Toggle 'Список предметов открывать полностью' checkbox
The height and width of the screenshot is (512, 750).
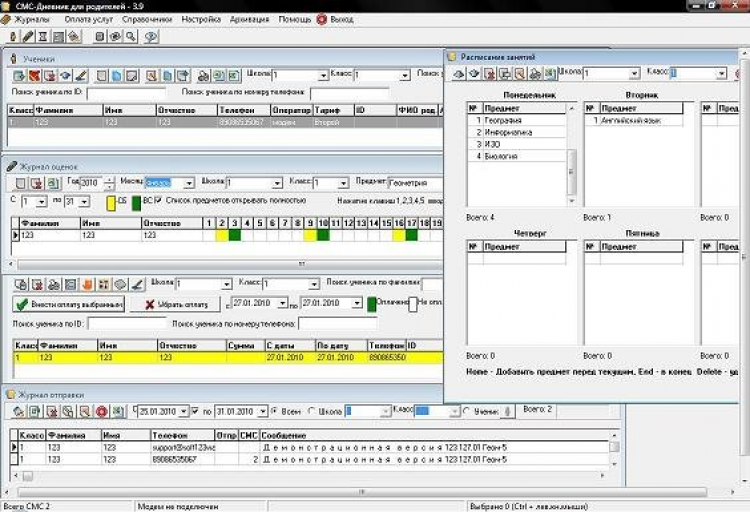[159, 200]
